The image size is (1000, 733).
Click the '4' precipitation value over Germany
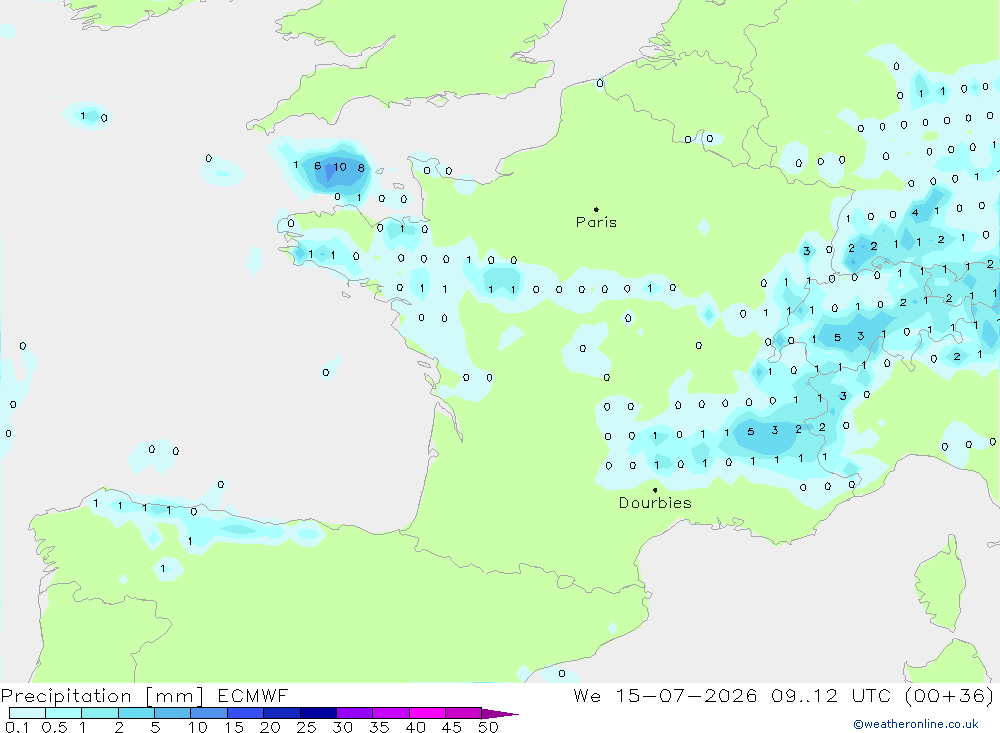(x=915, y=212)
